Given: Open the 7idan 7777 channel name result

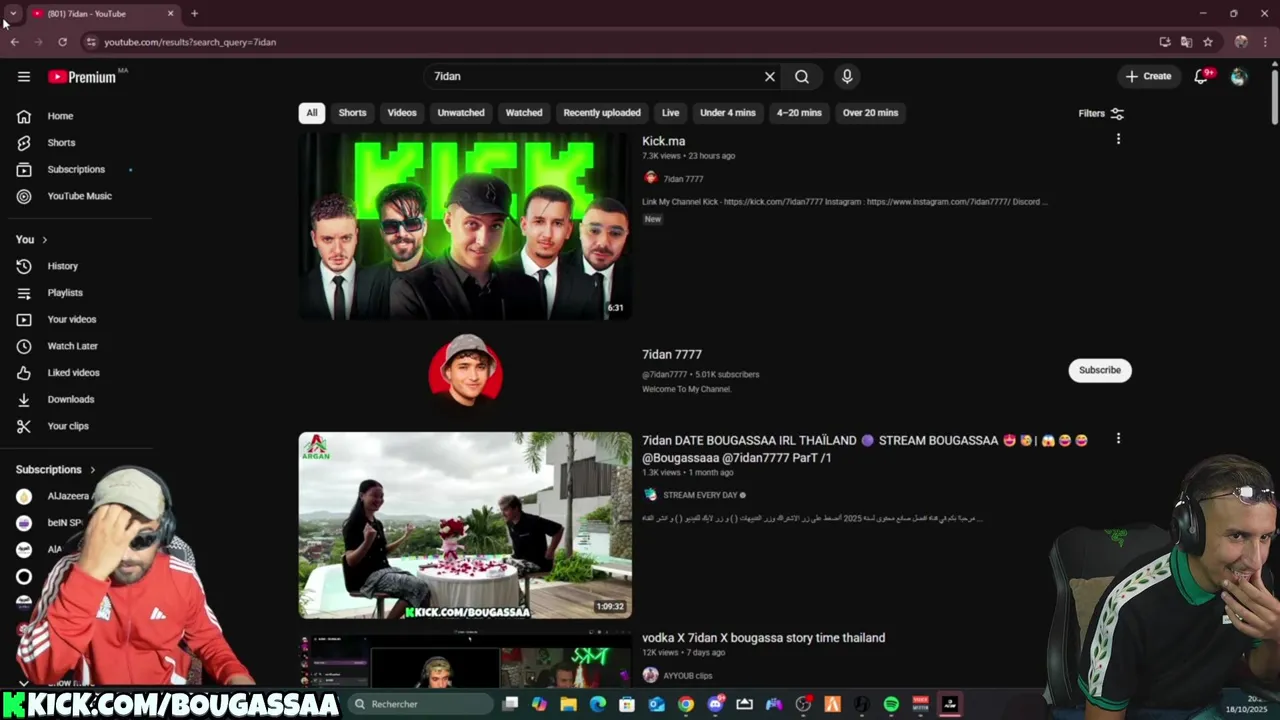Looking at the screenshot, I should point(672,354).
